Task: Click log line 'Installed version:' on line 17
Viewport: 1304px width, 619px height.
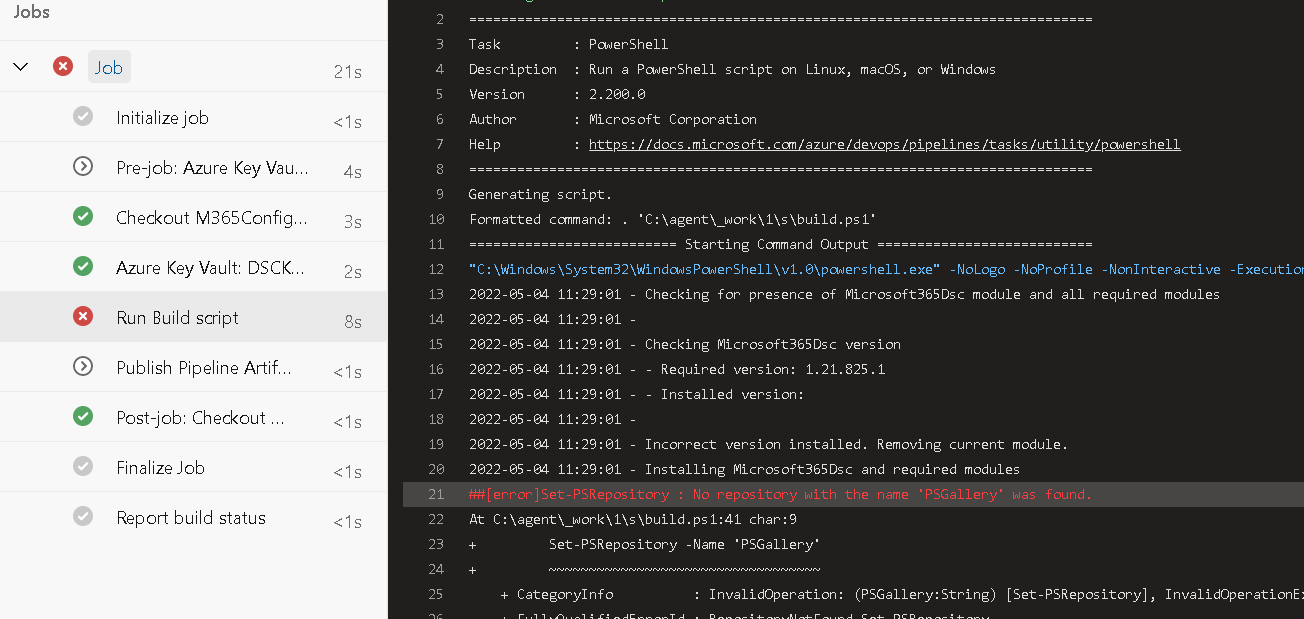Action: [636, 394]
